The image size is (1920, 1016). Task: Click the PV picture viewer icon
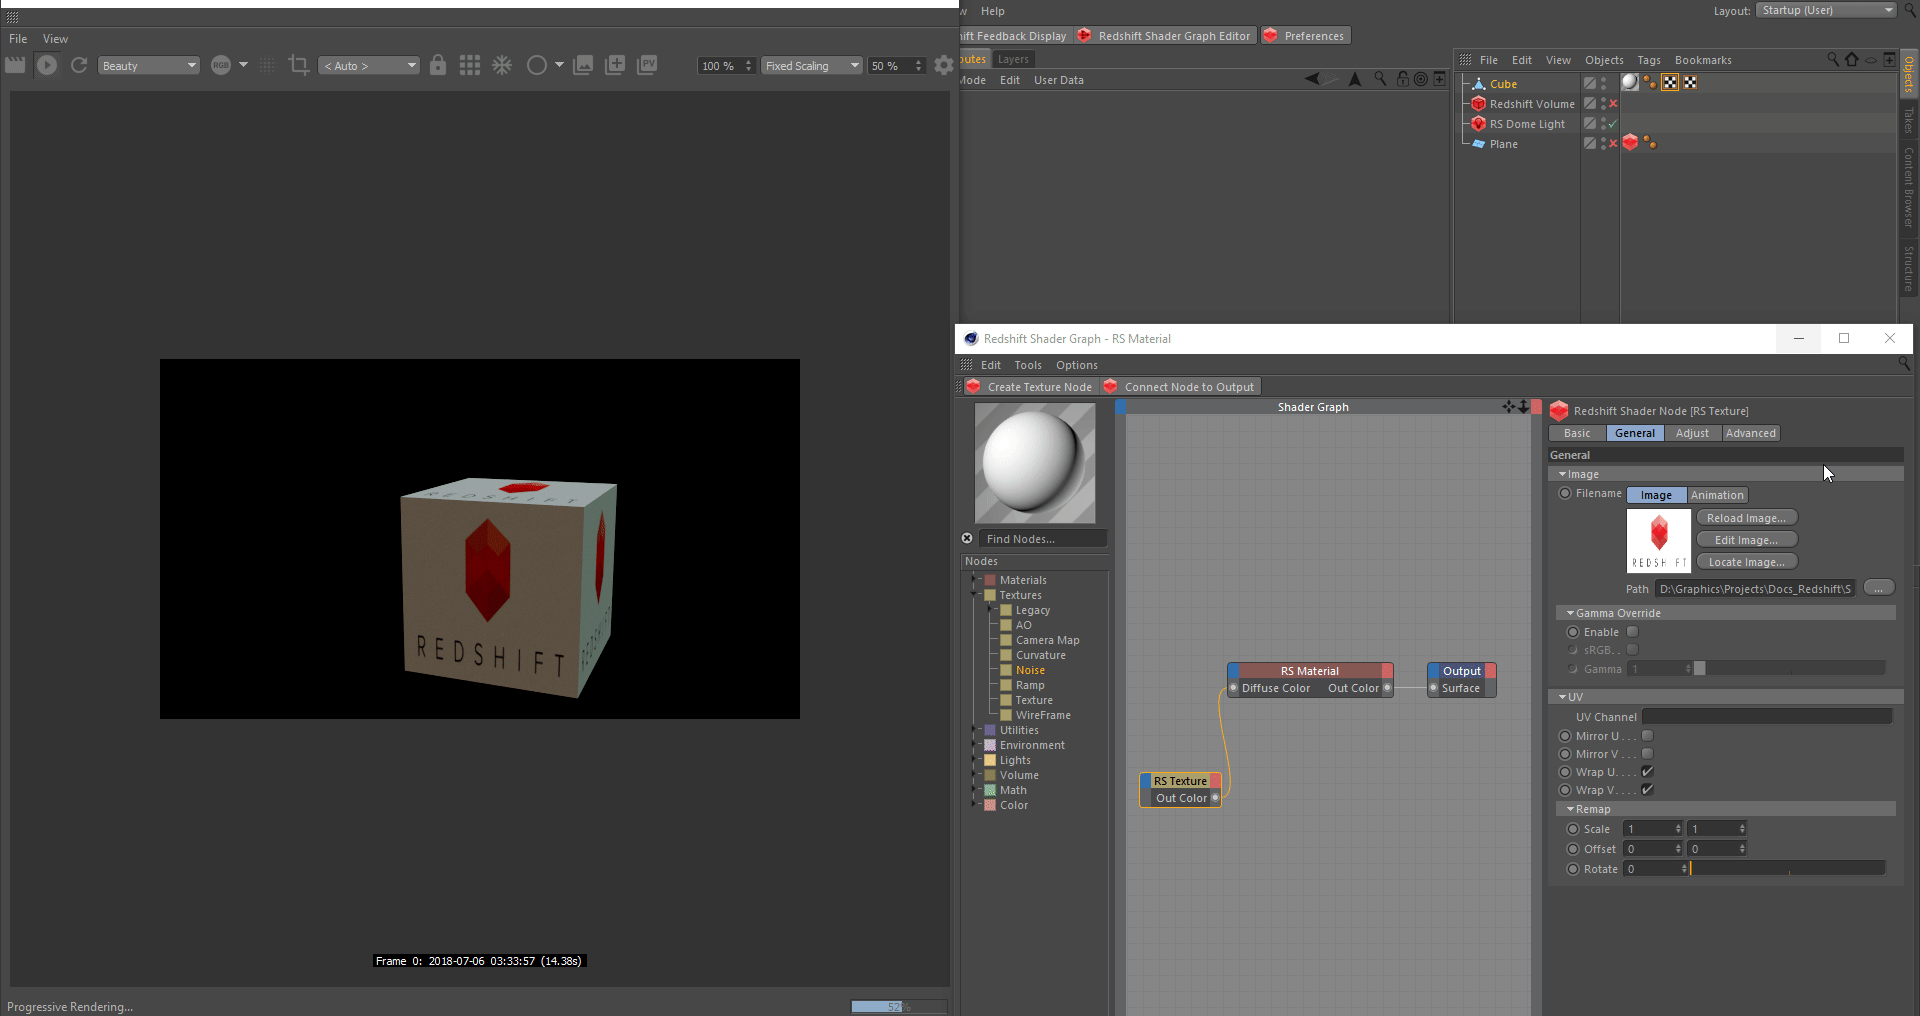tap(647, 65)
